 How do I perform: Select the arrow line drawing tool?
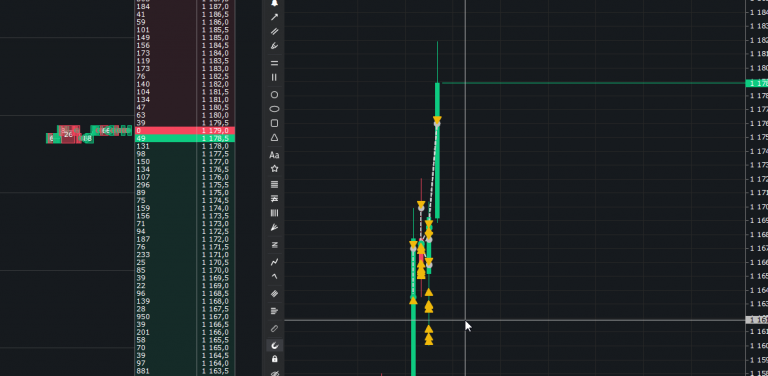click(274, 18)
